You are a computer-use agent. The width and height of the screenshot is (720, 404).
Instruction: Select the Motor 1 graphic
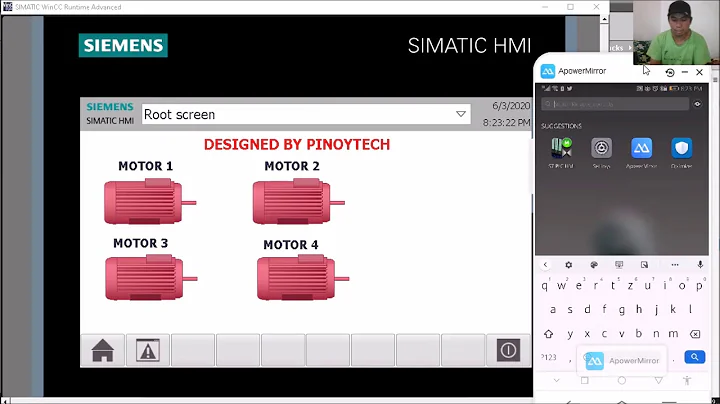[x=150, y=202]
